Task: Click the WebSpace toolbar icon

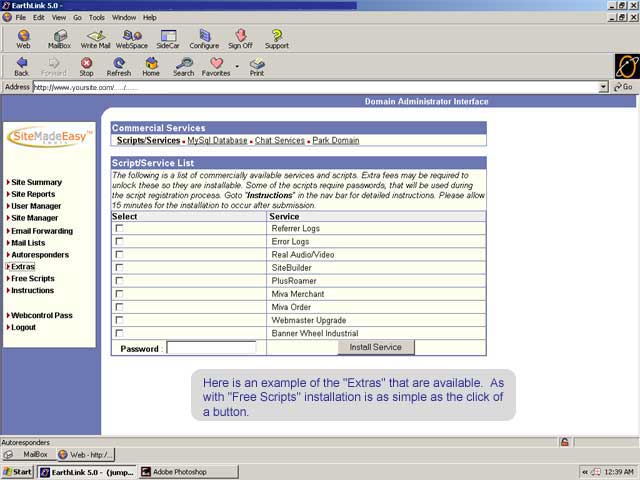Action: [132, 38]
